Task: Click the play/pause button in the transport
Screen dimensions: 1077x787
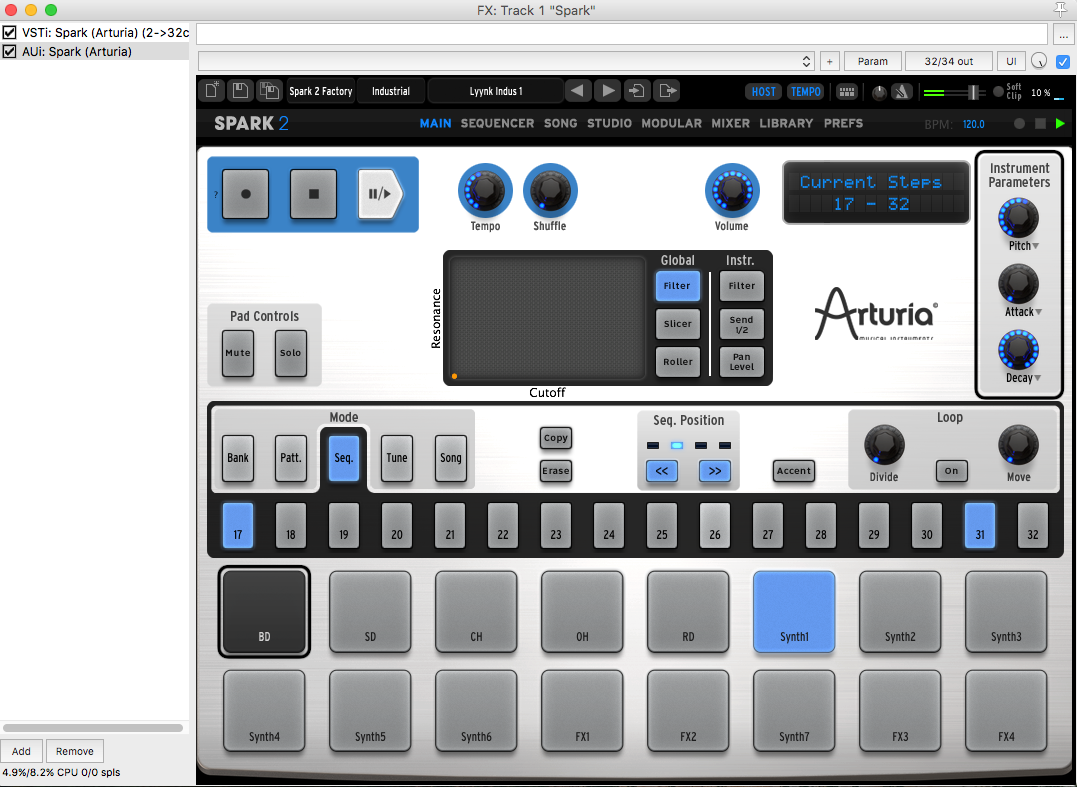Action: [x=380, y=194]
